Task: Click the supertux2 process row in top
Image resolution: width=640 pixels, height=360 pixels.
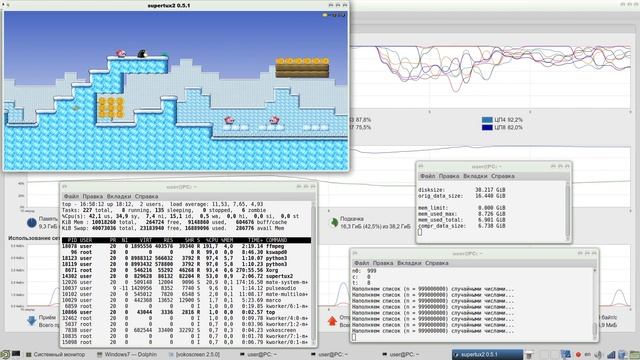Action: (187, 276)
